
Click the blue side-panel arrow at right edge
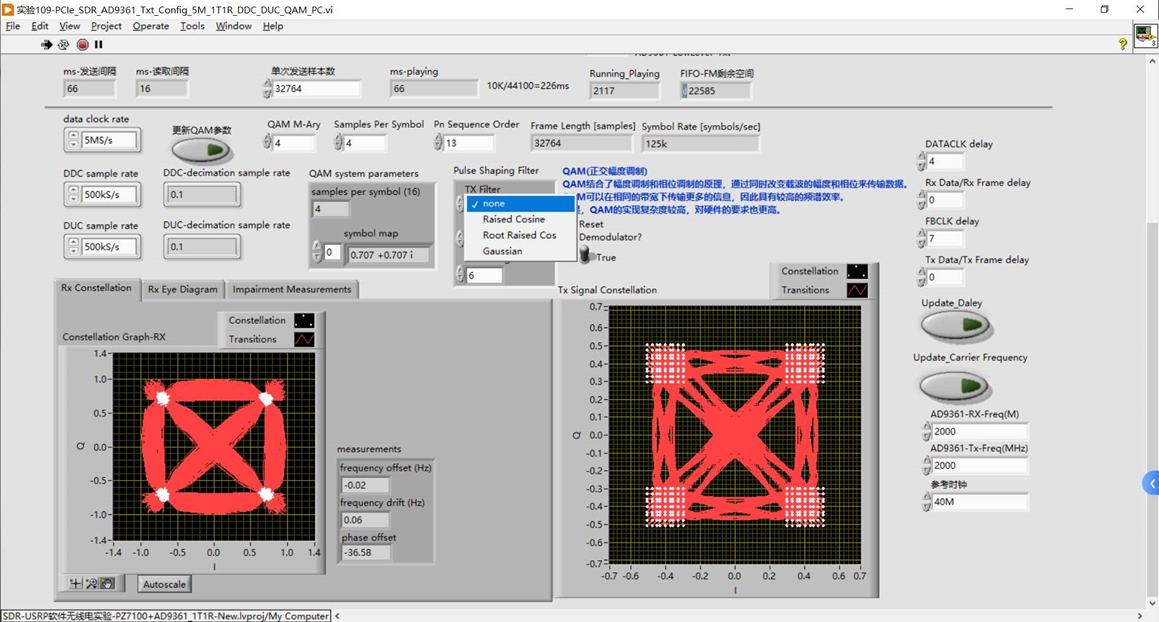click(x=1151, y=484)
